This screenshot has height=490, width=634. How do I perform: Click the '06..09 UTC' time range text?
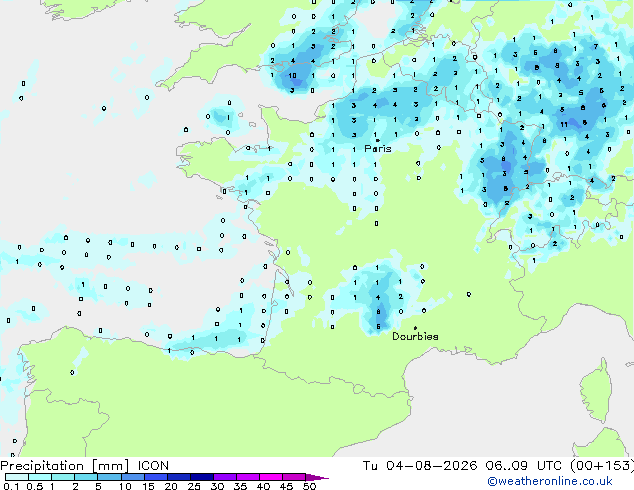coord(524,466)
